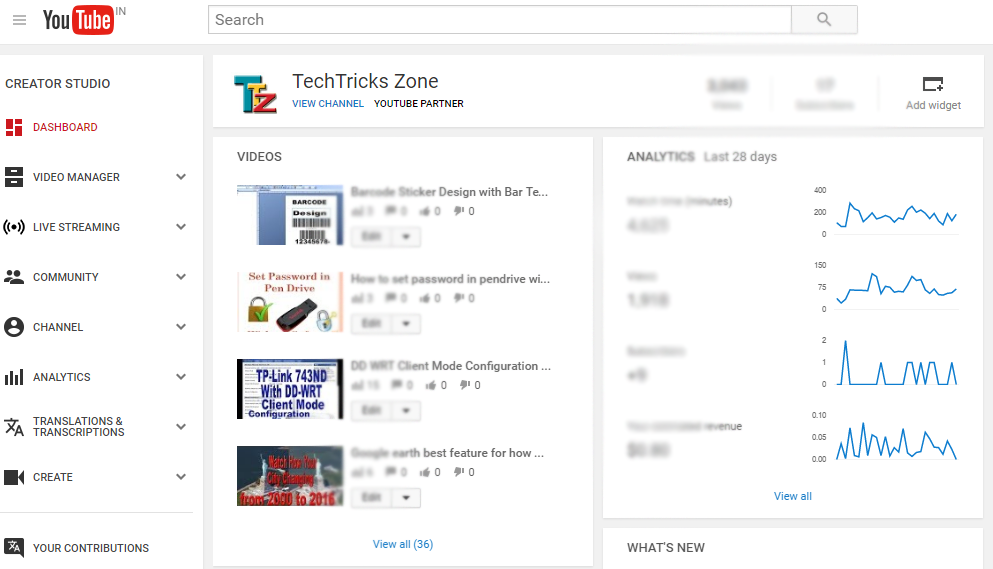Click inside the Search input field

500,20
